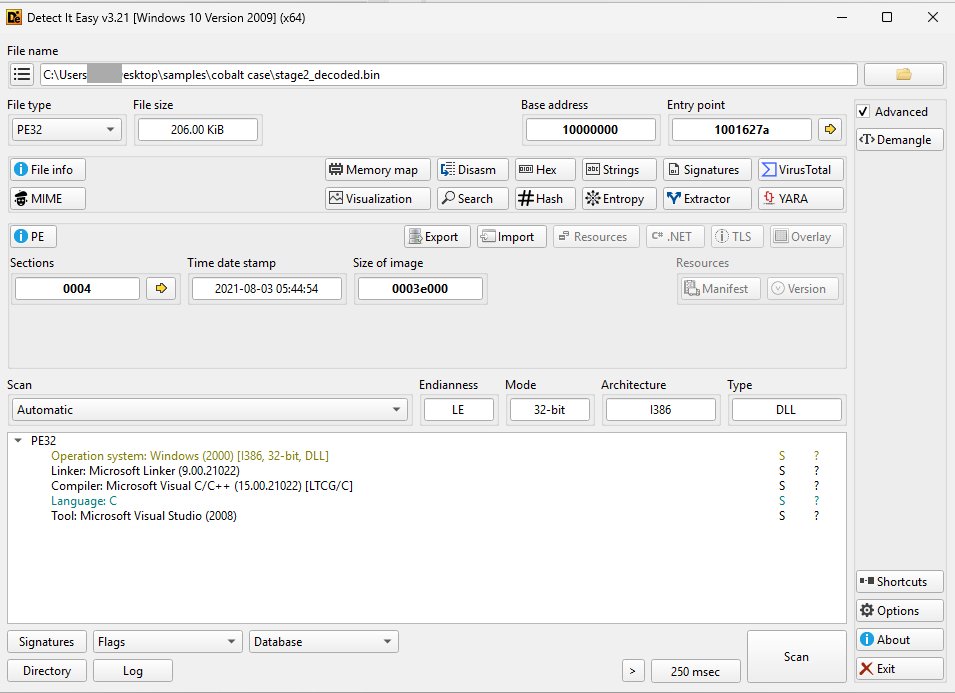The height and width of the screenshot is (693, 955).
Task: Open the MIME button
Action: [x=48, y=199]
